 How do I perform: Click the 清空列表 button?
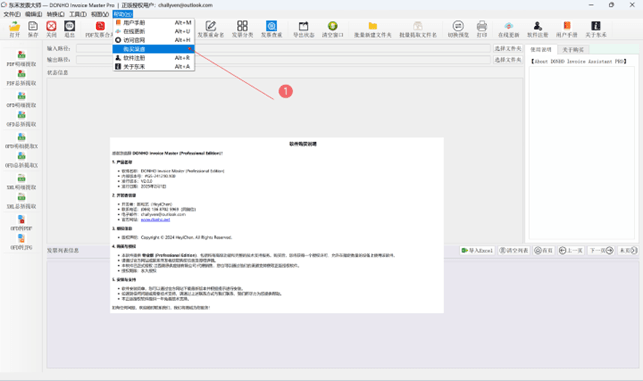pyautogui.click(x=514, y=250)
